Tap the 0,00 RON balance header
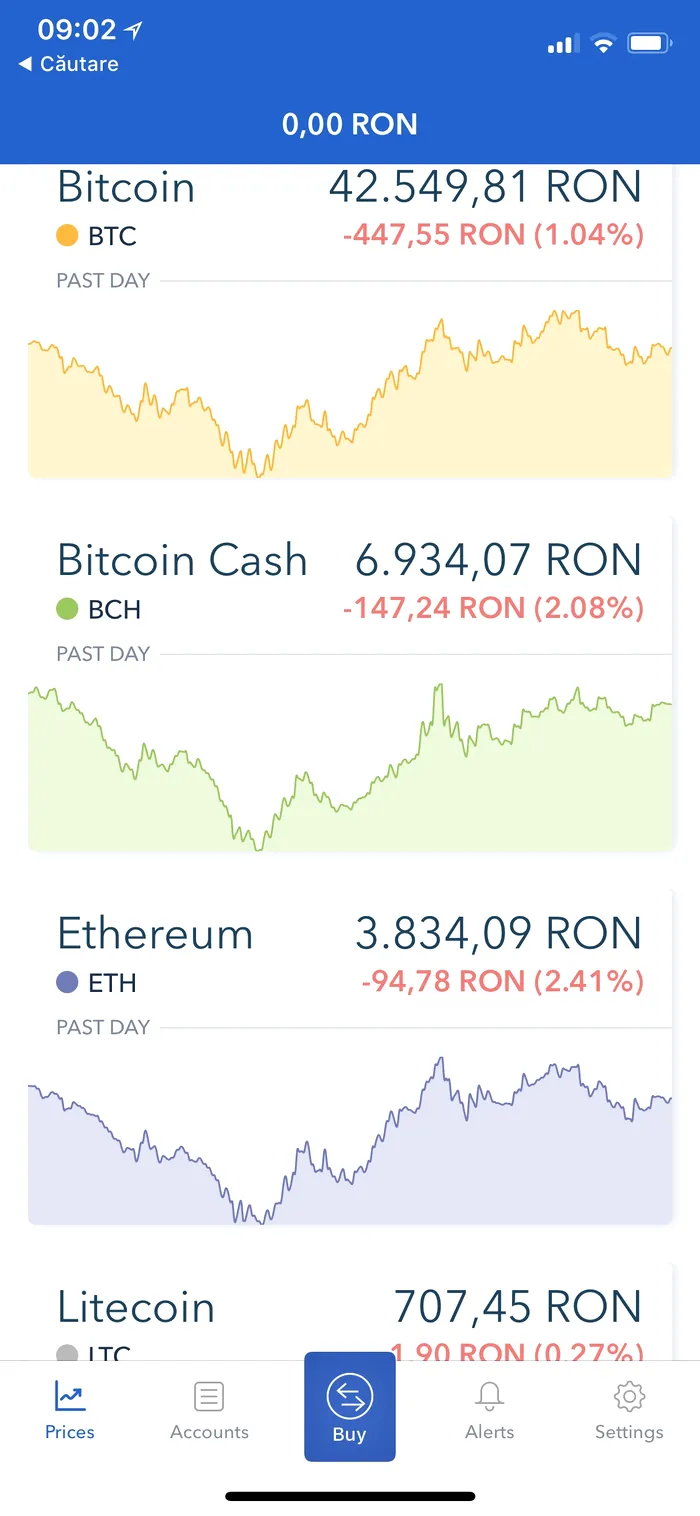 point(350,123)
